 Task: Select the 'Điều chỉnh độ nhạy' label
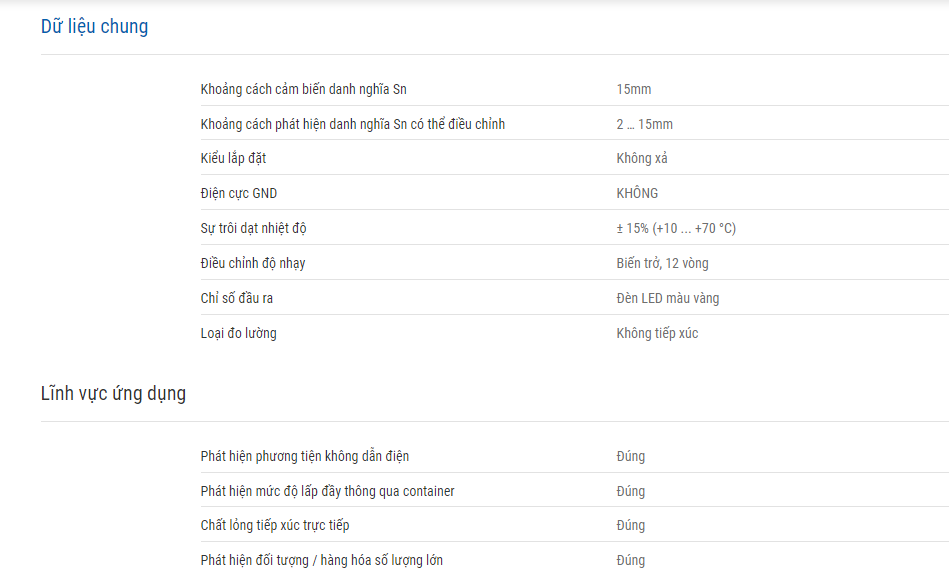252,264
